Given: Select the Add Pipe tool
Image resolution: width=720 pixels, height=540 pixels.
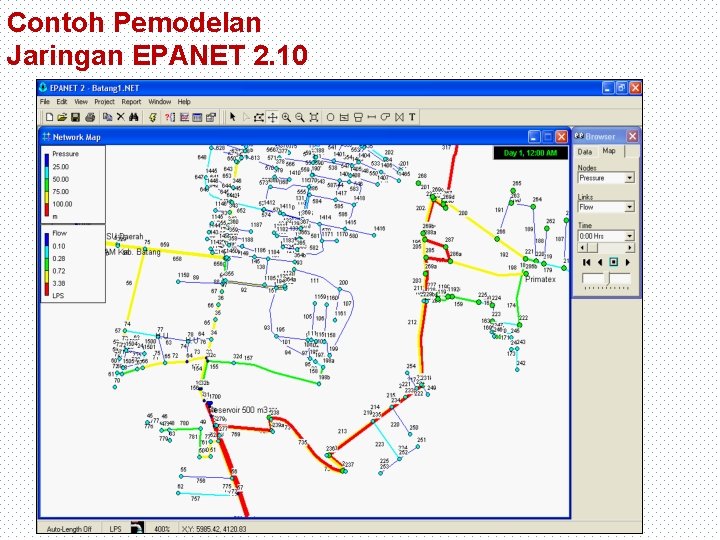Looking at the screenshot, I should click(371, 117).
